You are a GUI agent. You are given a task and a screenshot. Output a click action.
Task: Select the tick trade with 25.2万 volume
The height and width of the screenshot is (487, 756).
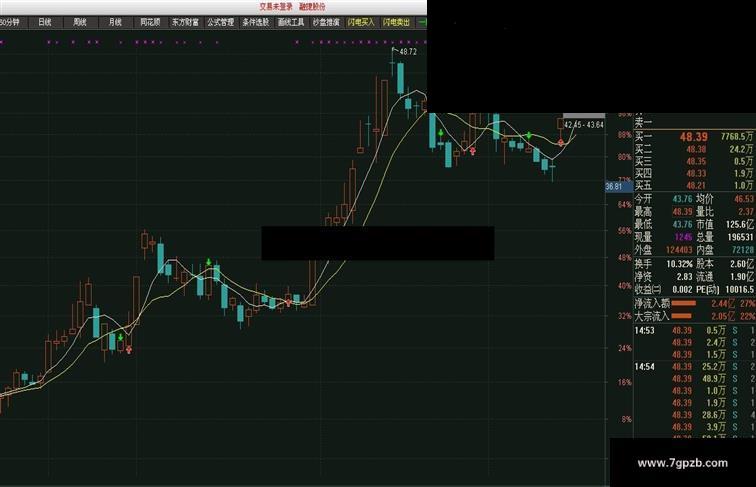694,367
